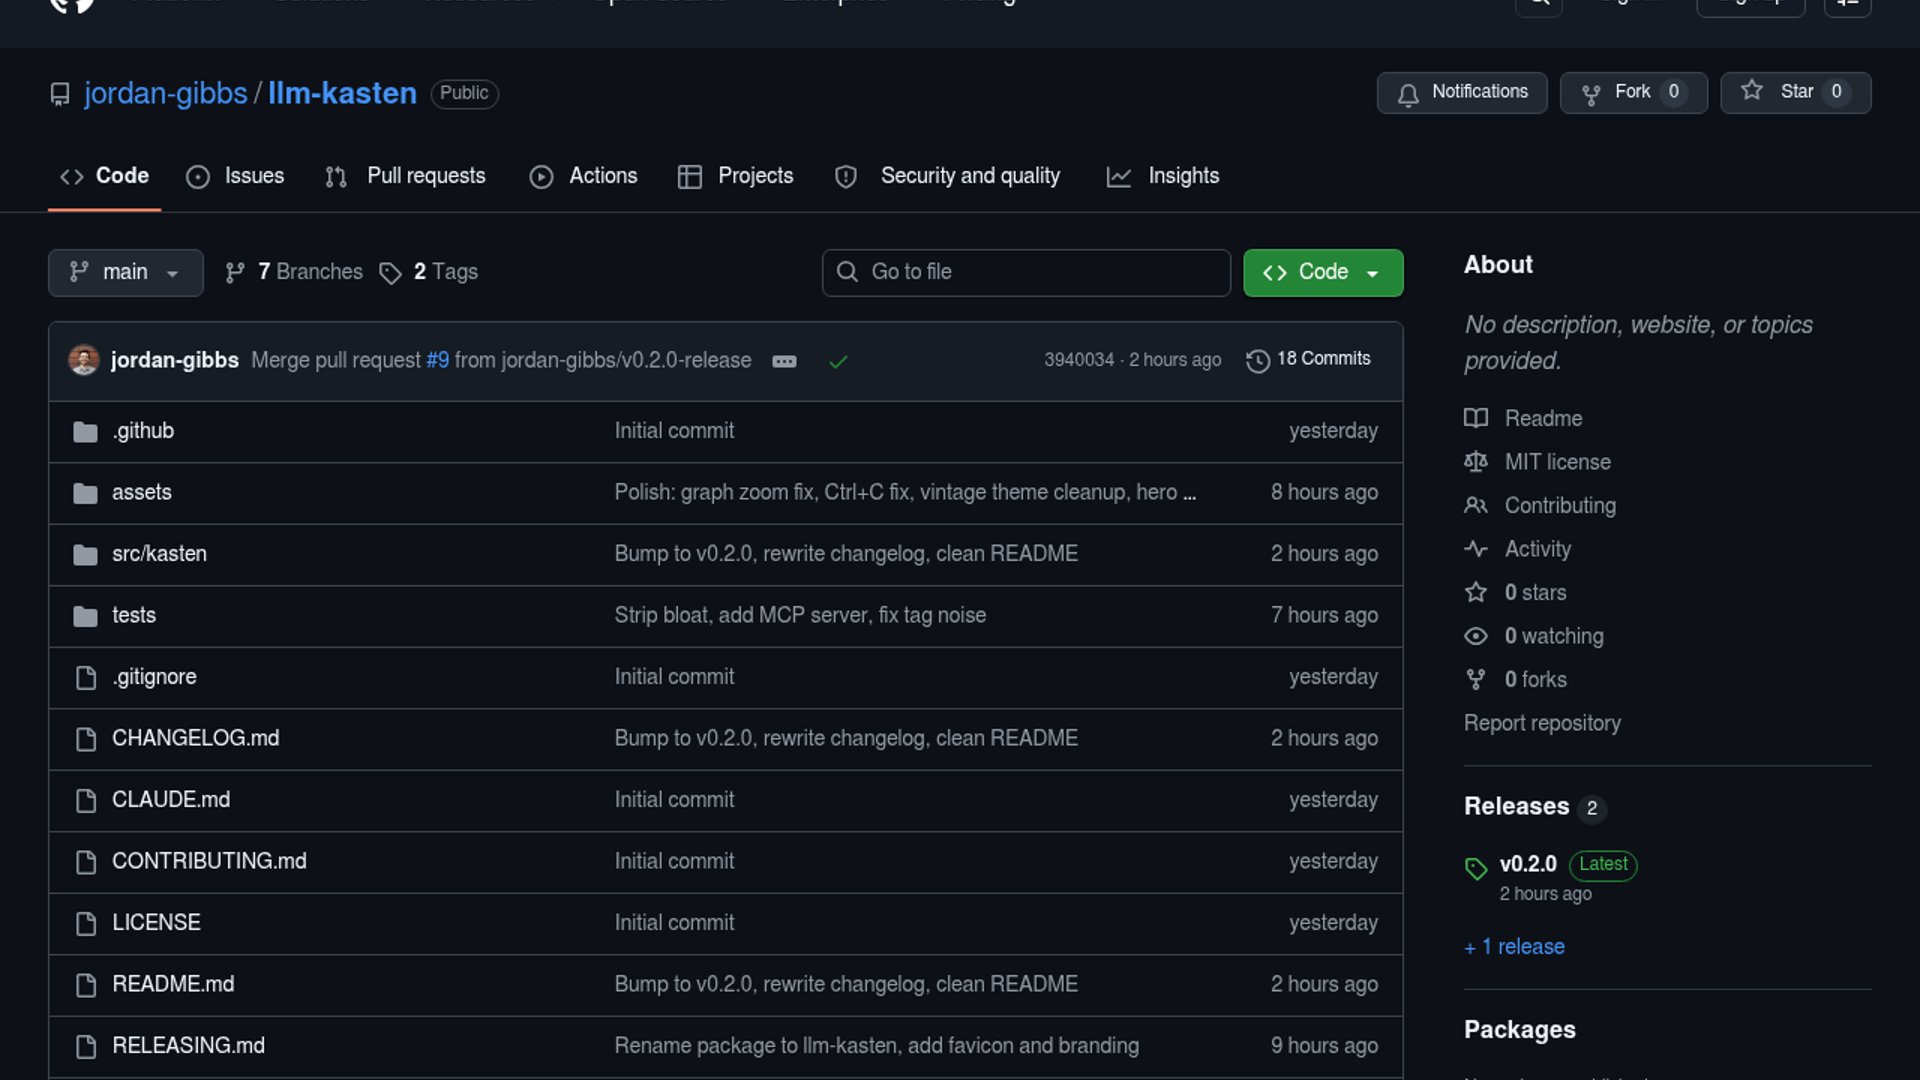Click the Branches fork icon
1920x1080 pixels.
click(235, 273)
